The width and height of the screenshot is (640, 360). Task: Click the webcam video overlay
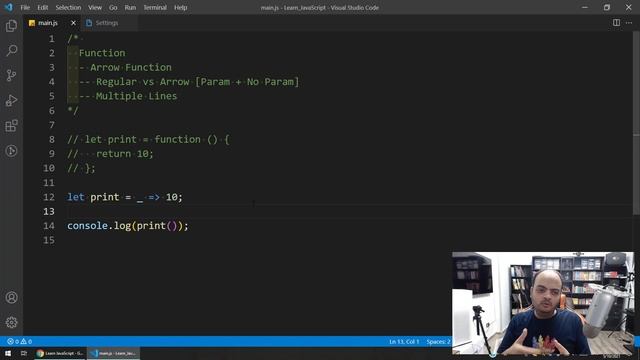[x=543, y=303]
